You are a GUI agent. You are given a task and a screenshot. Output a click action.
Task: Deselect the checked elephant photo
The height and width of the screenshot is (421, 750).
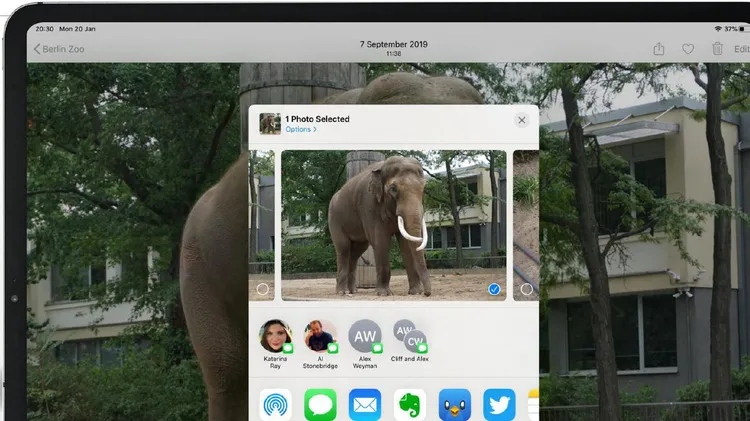494,289
